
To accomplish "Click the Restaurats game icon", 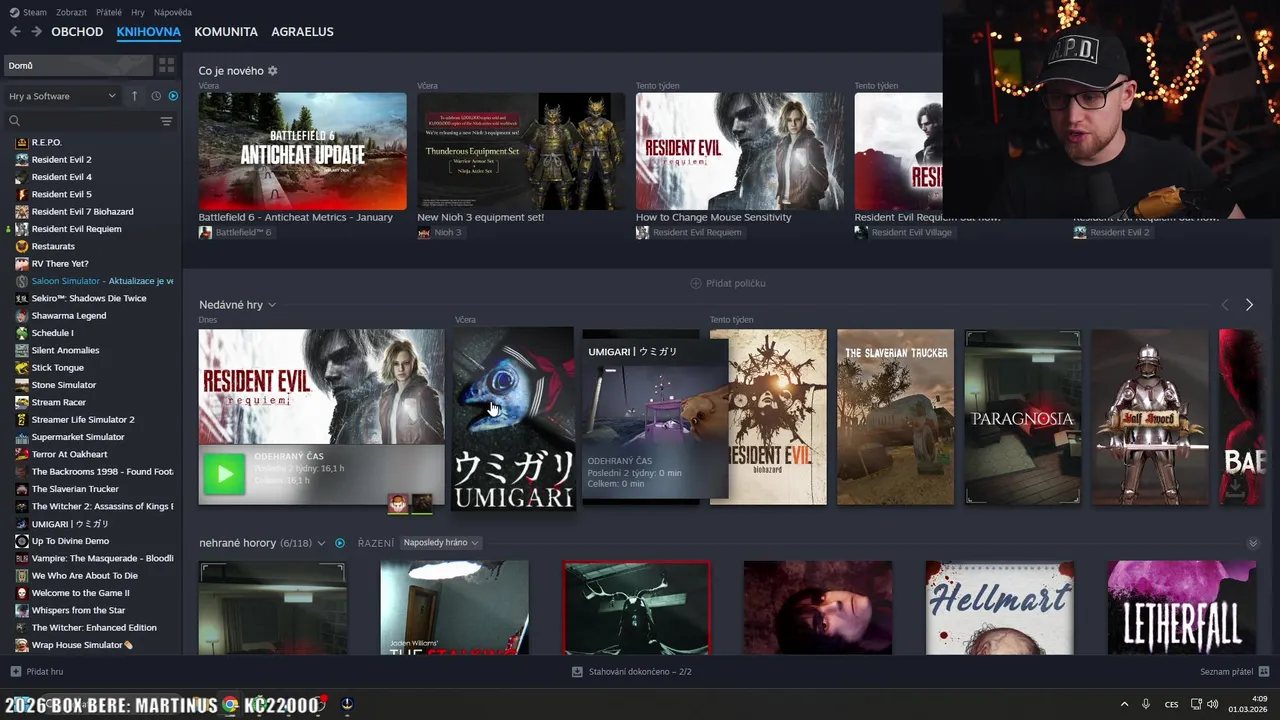I will click(x=22, y=246).
